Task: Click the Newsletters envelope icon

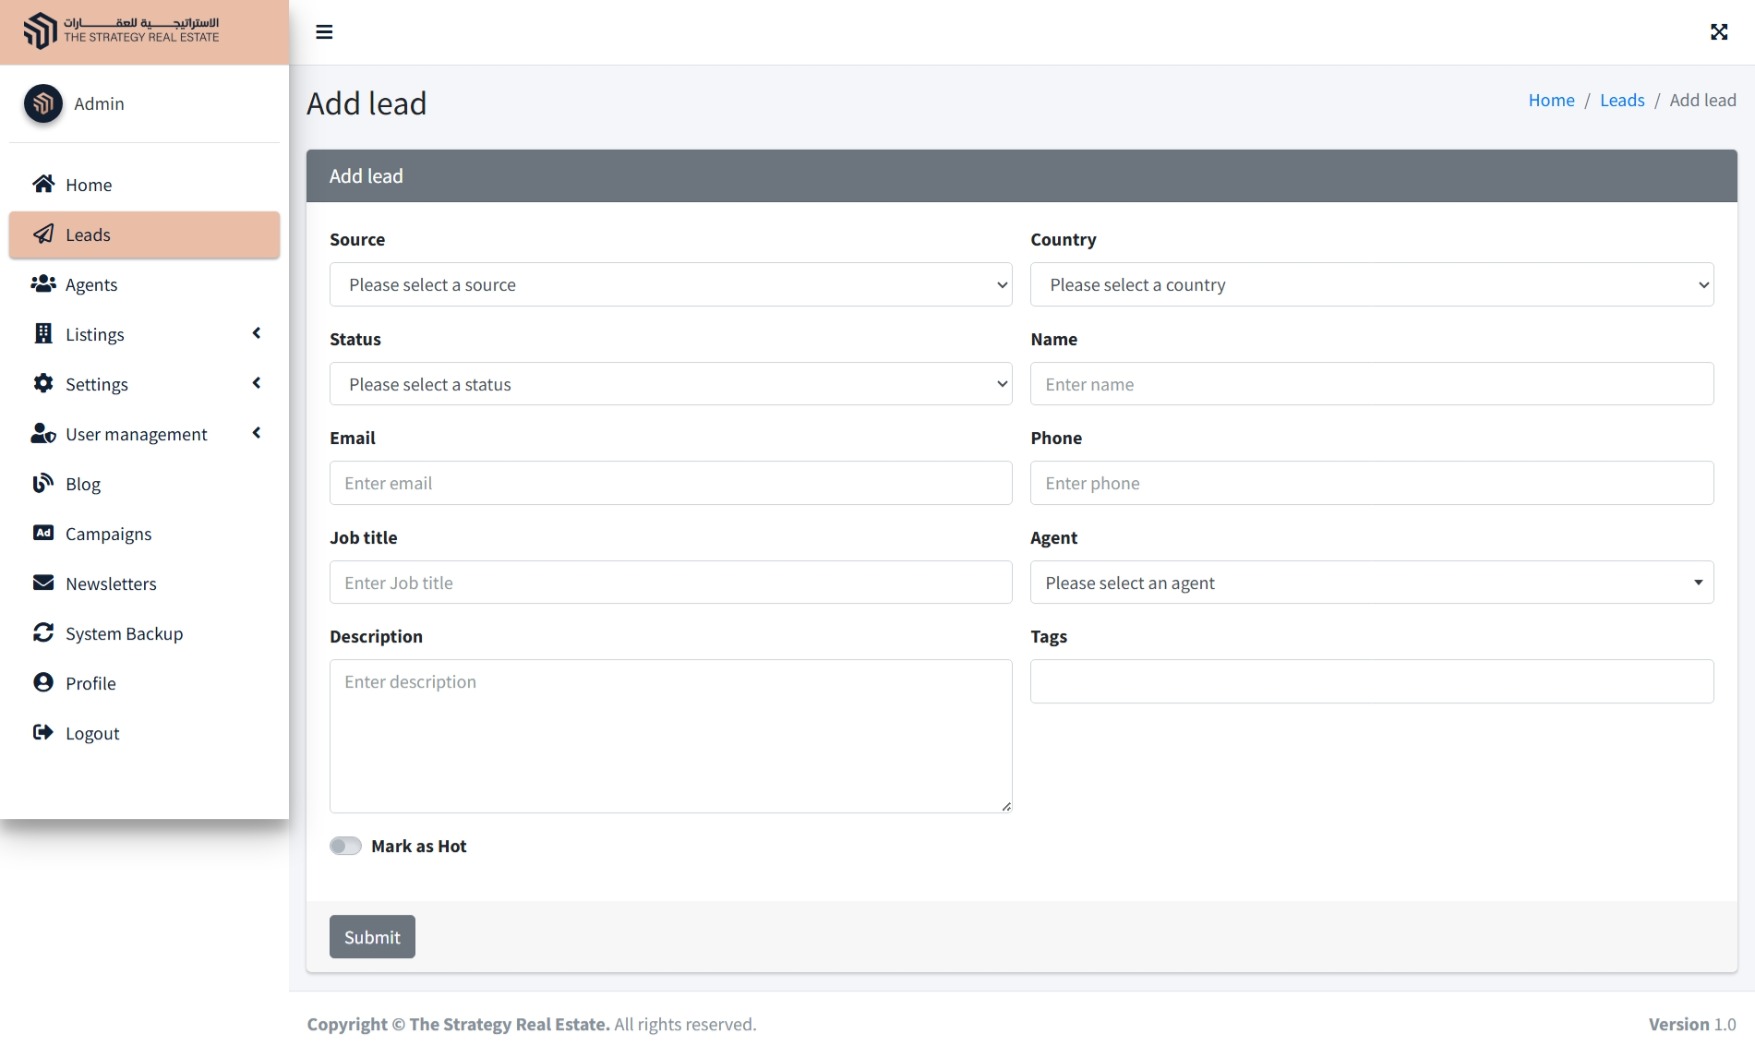Action: (x=43, y=583)
